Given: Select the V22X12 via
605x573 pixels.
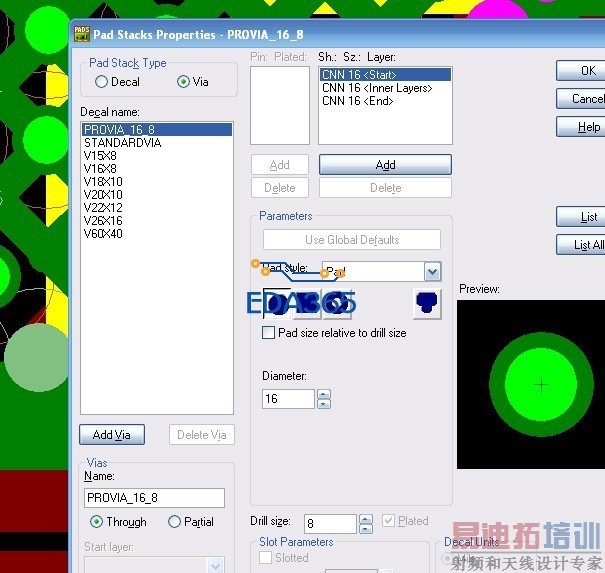Looking at the screenshot, I should tap(157, 208).
